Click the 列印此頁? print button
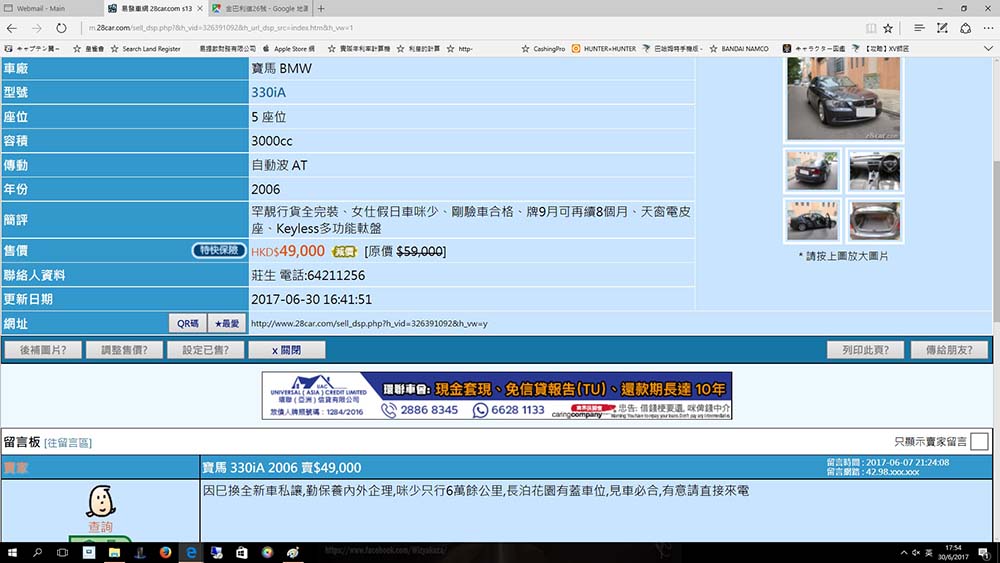The width and height of the screenshot is (1000, 563). pyautogui.click(x=866, y=350)
